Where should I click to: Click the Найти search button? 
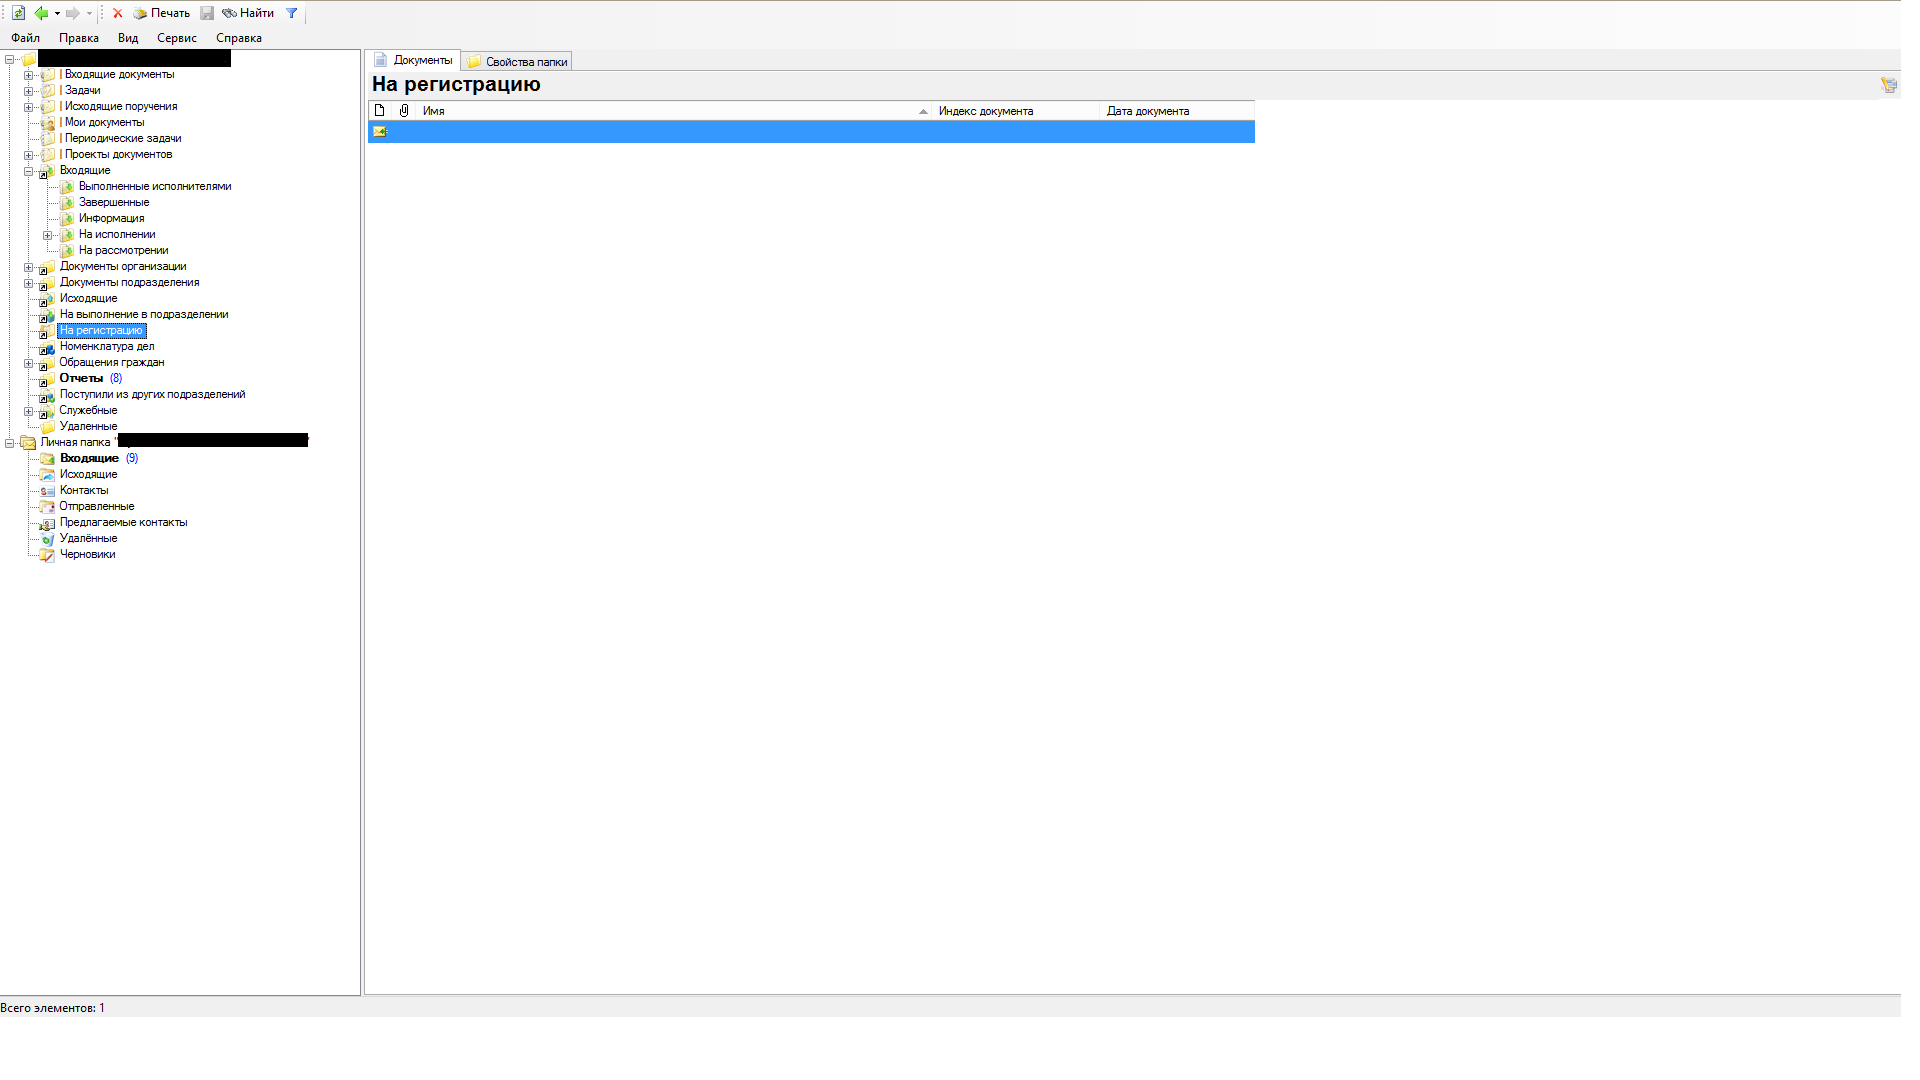(248, 13)
